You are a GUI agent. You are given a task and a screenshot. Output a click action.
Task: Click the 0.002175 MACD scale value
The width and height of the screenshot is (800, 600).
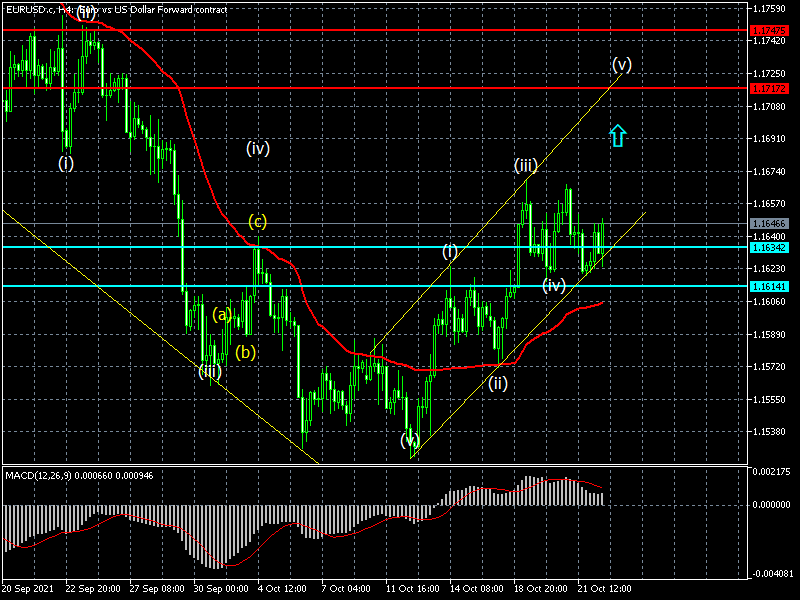[774, 471]
